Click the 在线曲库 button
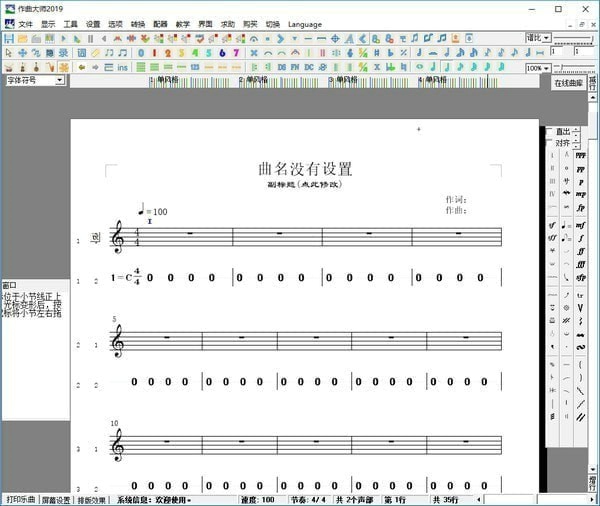The image size is (600, 506). [573, 83]
